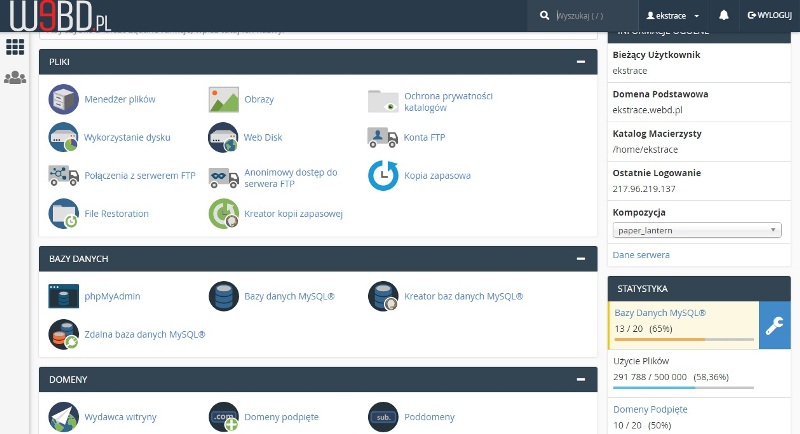Click the Wykorzystanie dysku icon
This screenshot has width=800, height=434.
(x=63, y=137)
